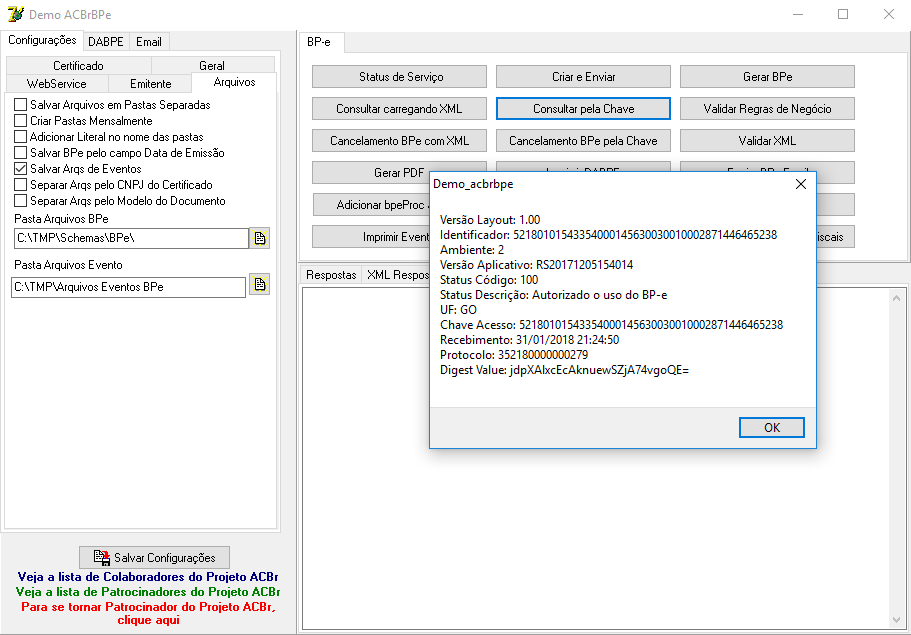Click Cancelamento BPe com XML
The image size is (911, 635).
point(400,141)
